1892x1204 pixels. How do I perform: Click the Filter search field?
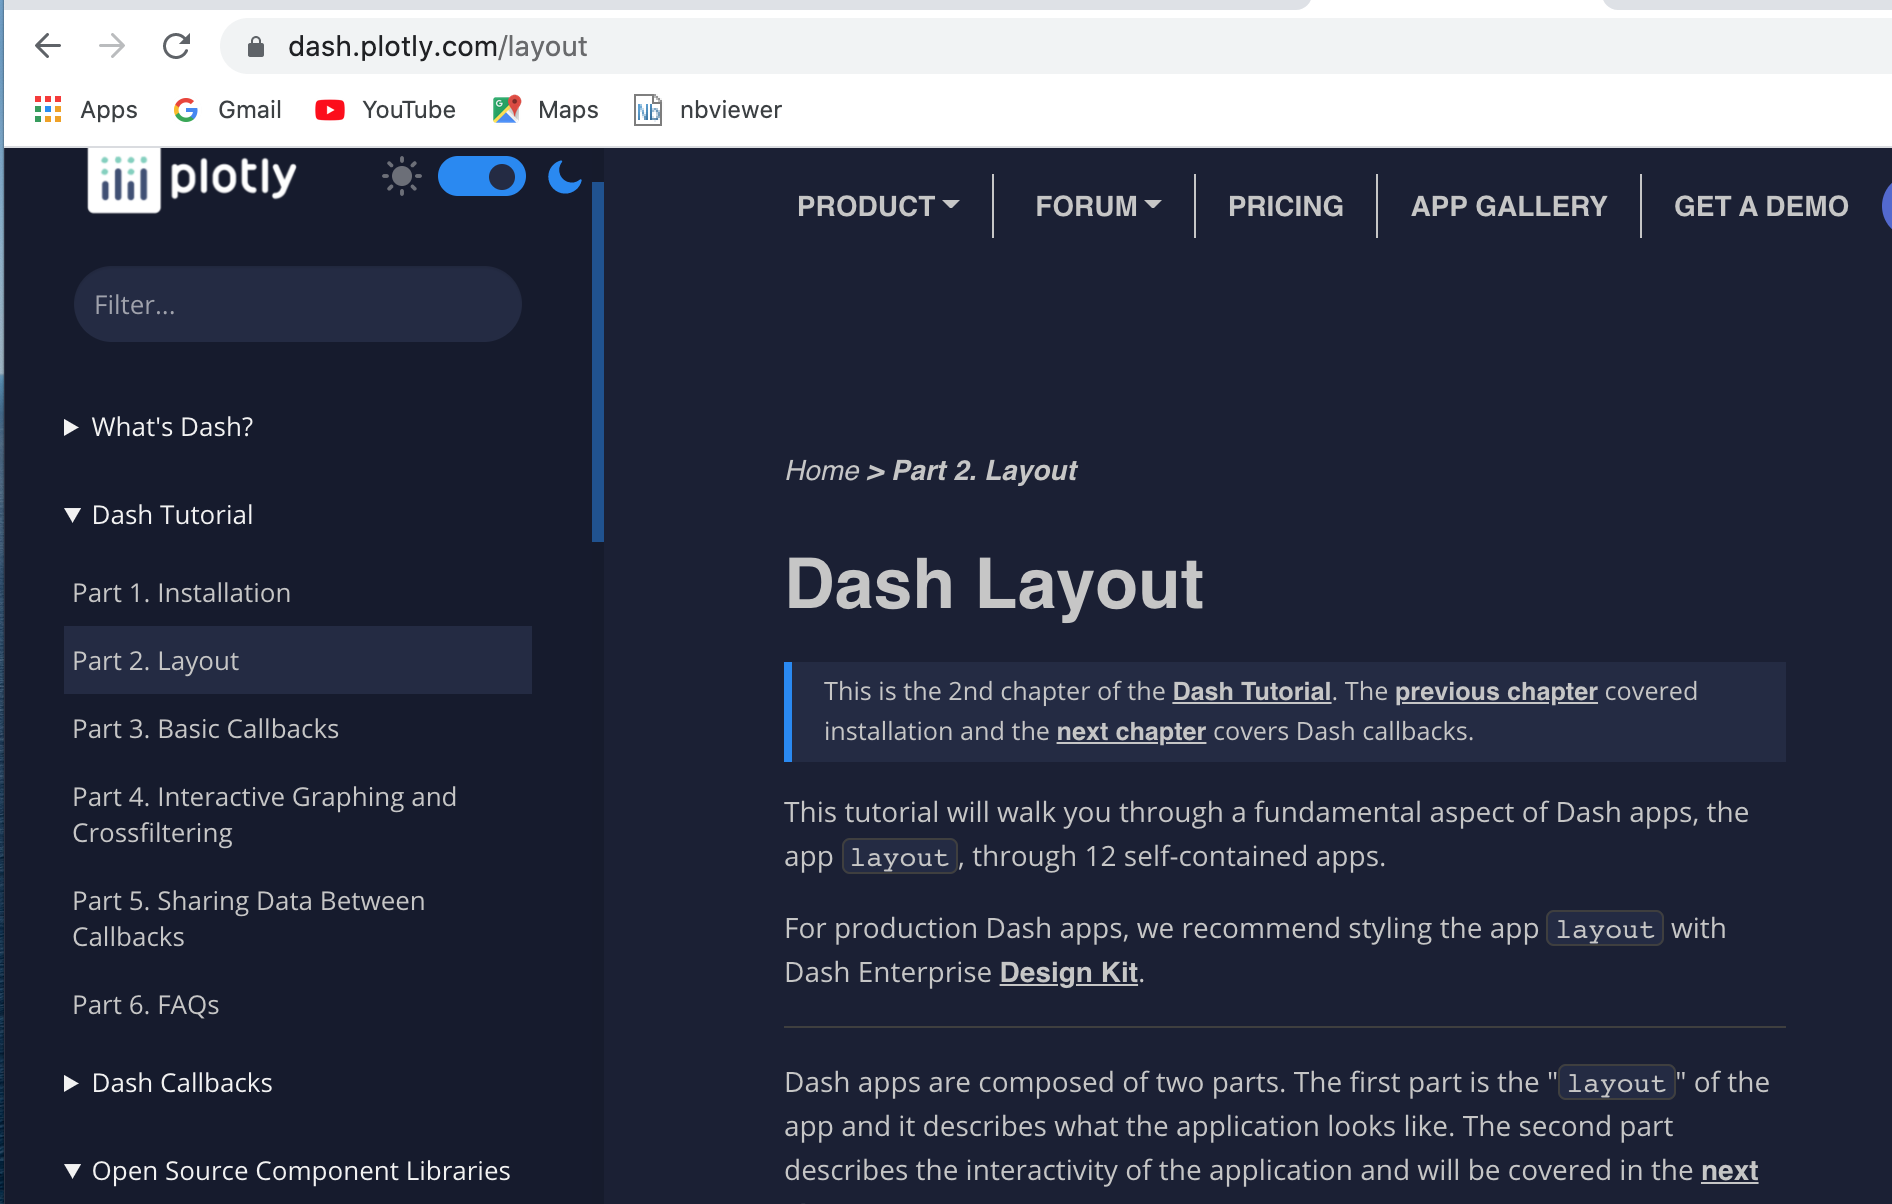(298, 304)
